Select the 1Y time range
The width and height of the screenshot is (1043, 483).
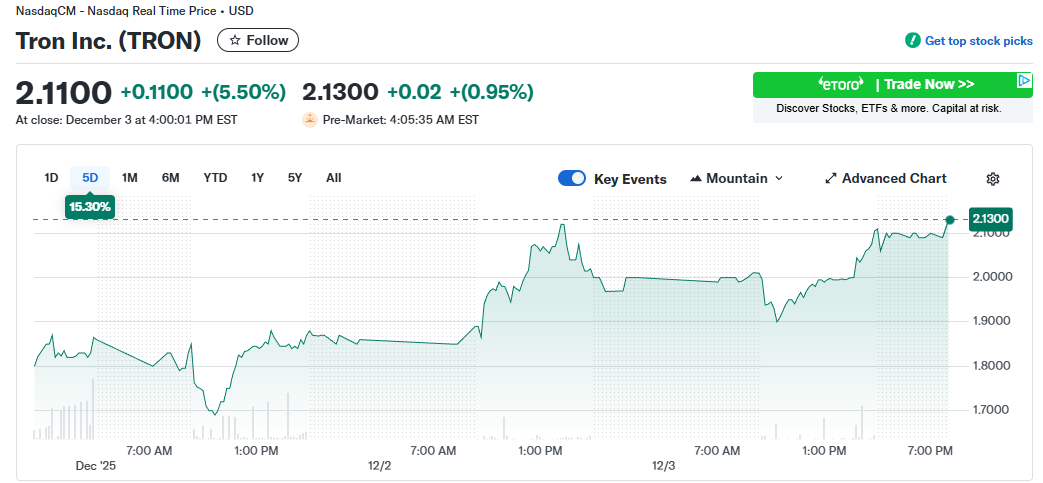point(258,178)
